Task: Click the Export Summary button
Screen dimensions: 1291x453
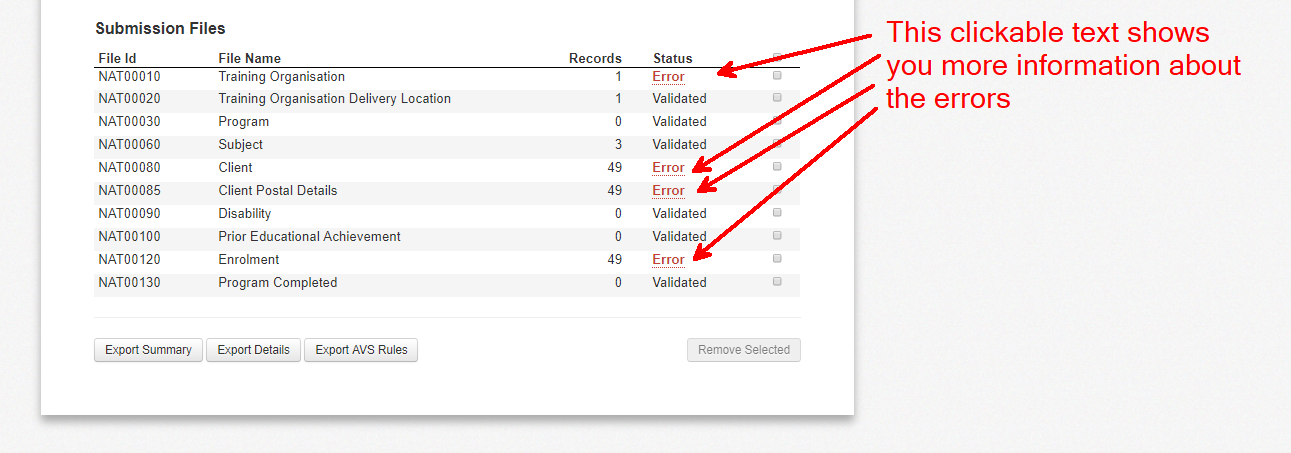Action: 148,350
